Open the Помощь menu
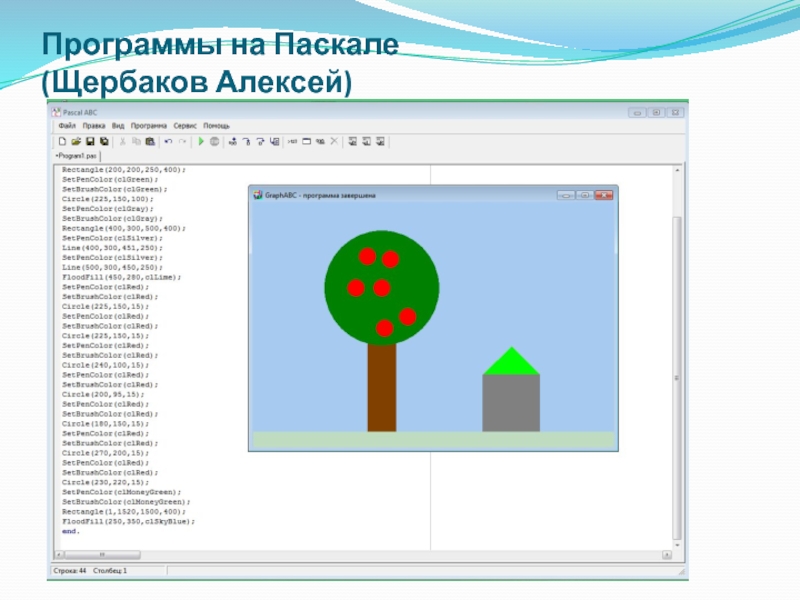Screen dimensions: 800x600 coord(216,126)
